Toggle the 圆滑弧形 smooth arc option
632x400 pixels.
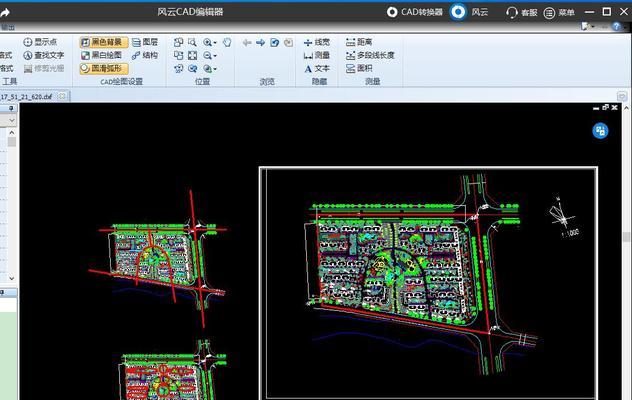point(104,69)
